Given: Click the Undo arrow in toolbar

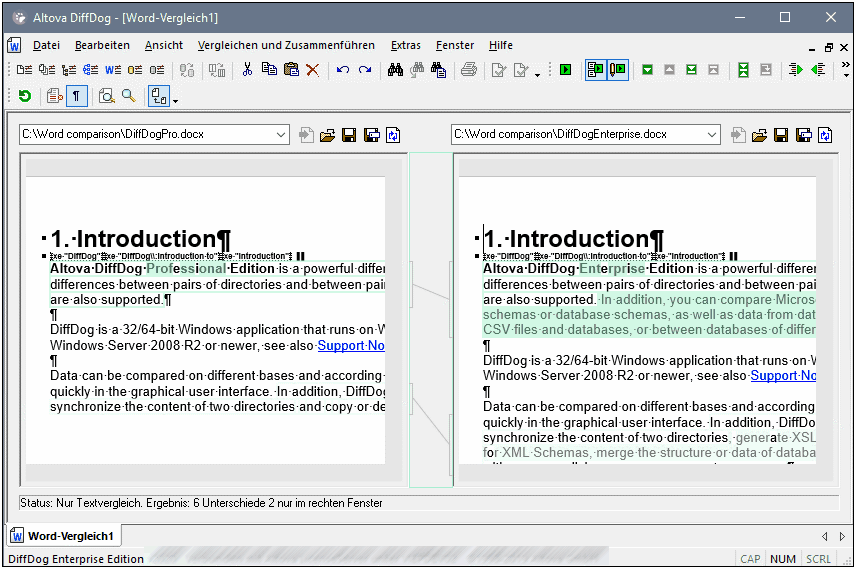Looking at the screenshot, I should [342, 70].
